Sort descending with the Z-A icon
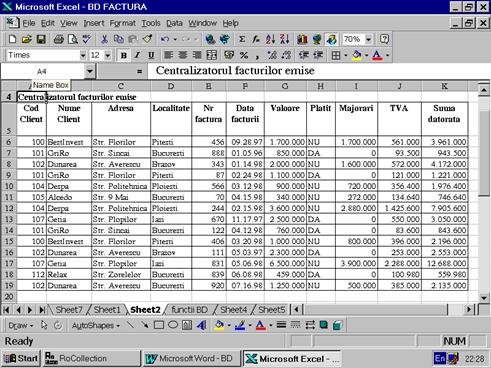Viewport: 491px width, 368px height. pyautogui.click(x=284, y=39)
